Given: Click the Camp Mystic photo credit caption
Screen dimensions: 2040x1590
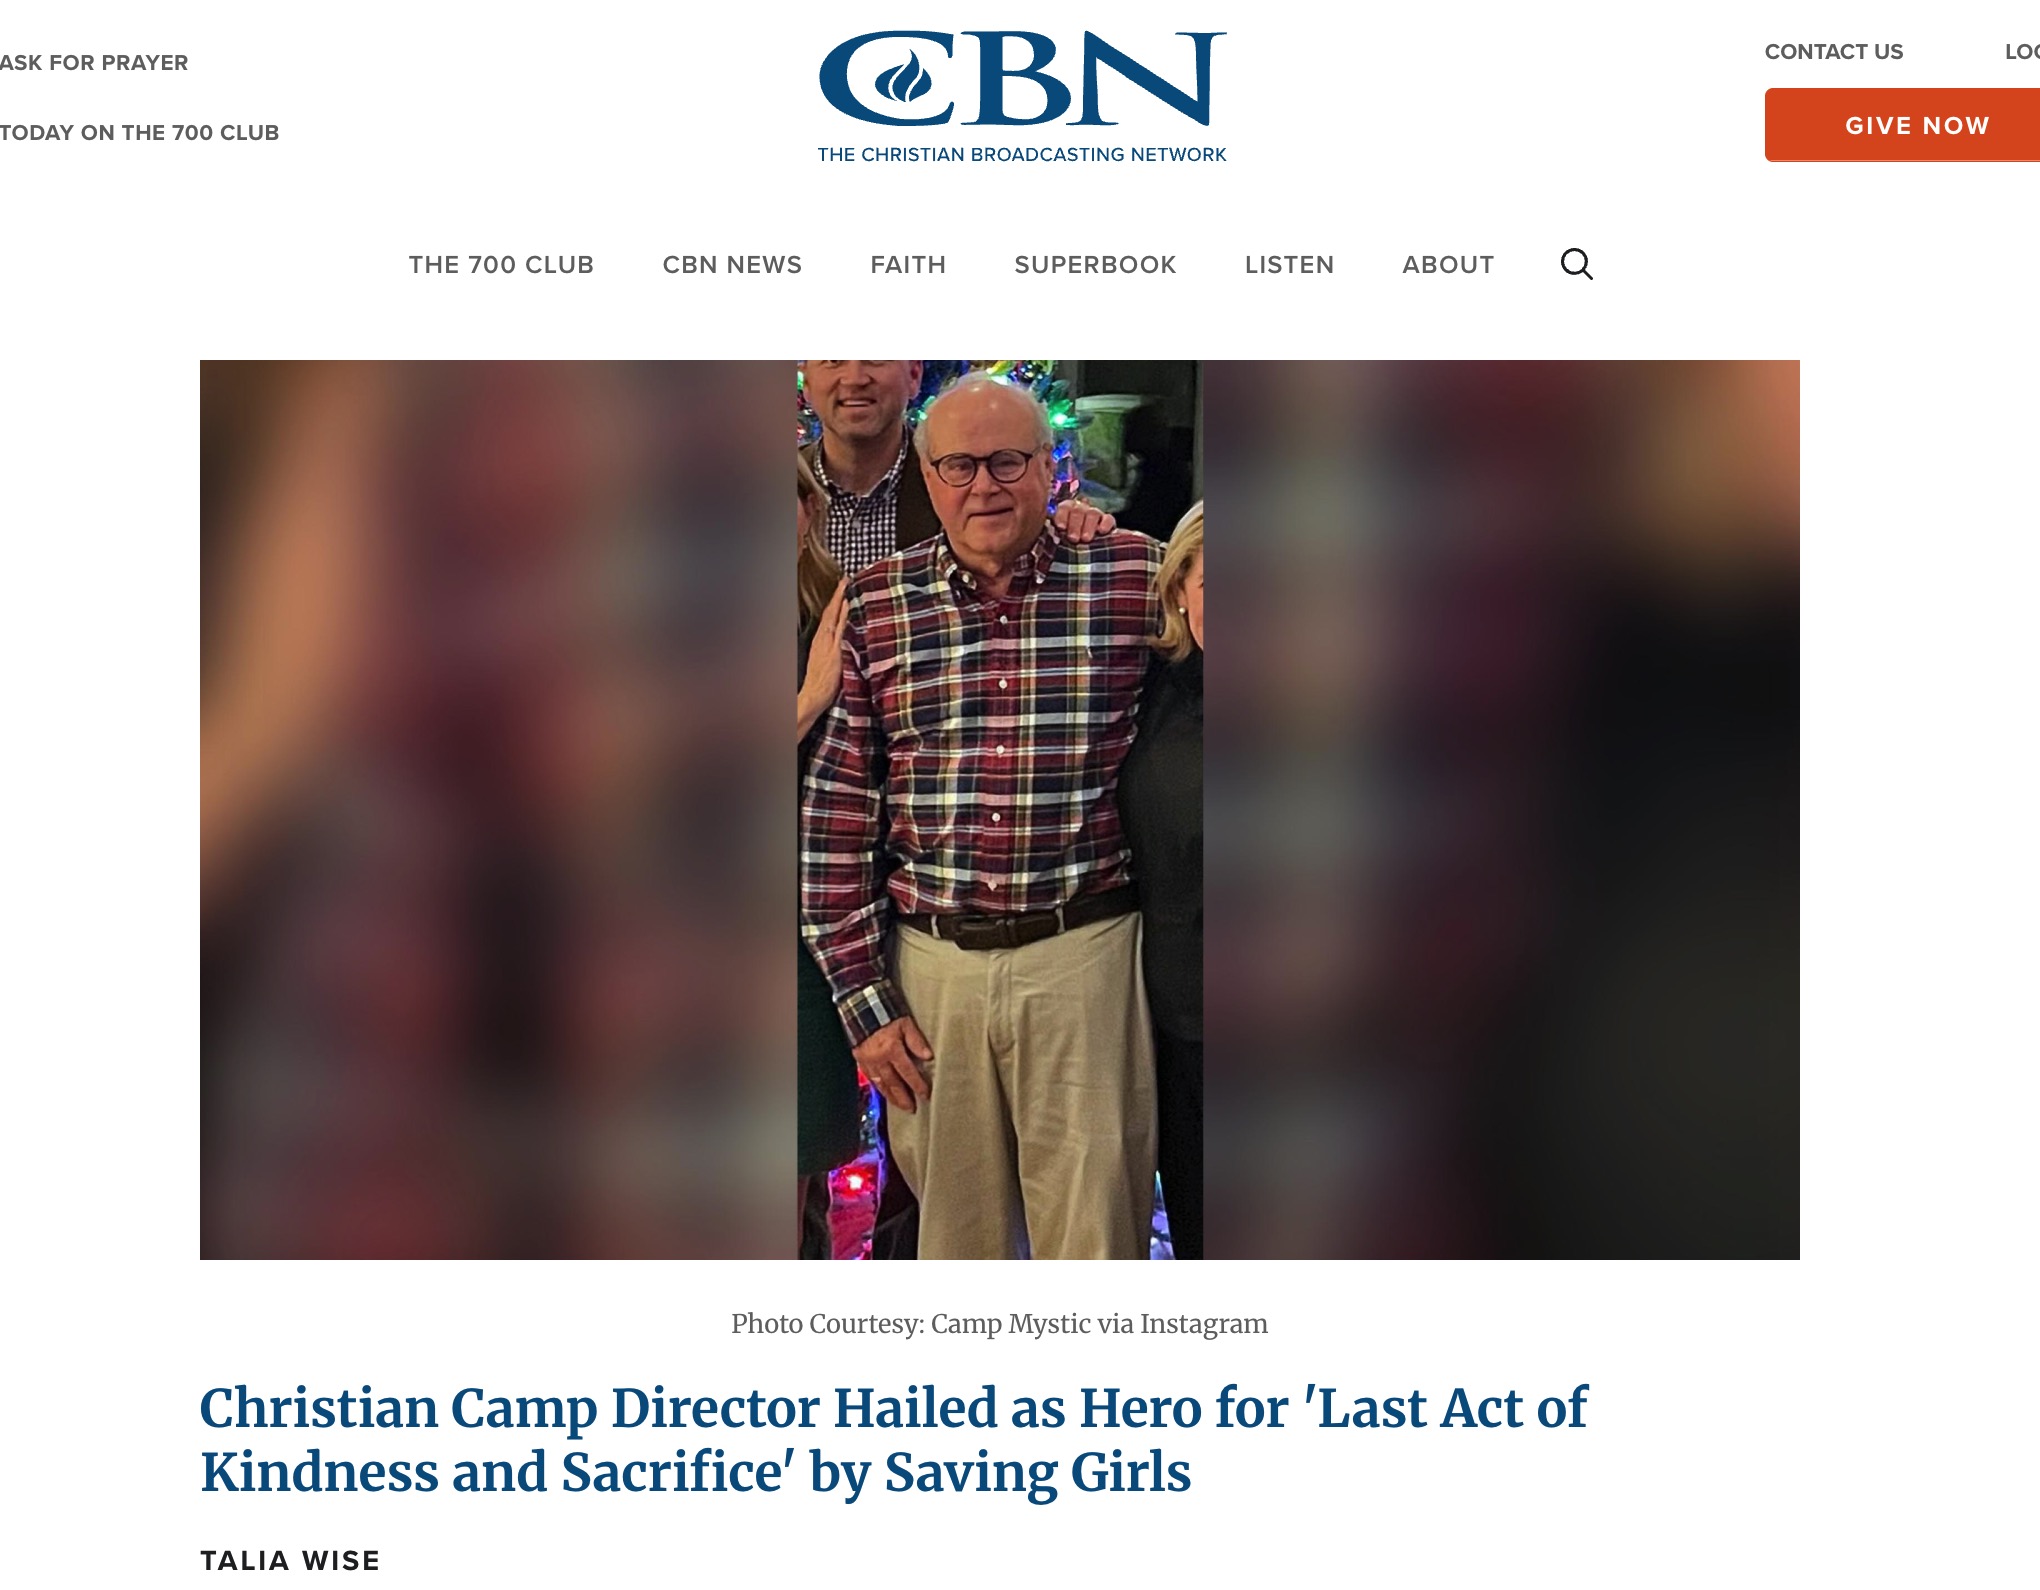Looking at the screenshot, I should tap(999, 1324).
